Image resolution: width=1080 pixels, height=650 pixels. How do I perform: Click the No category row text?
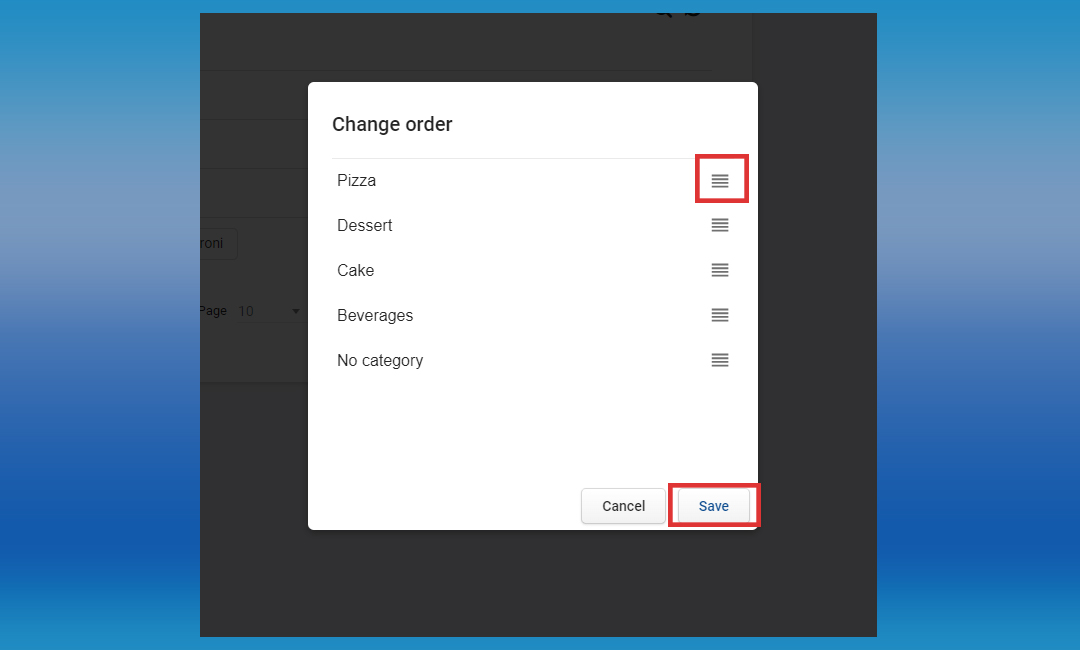point(380,361)
